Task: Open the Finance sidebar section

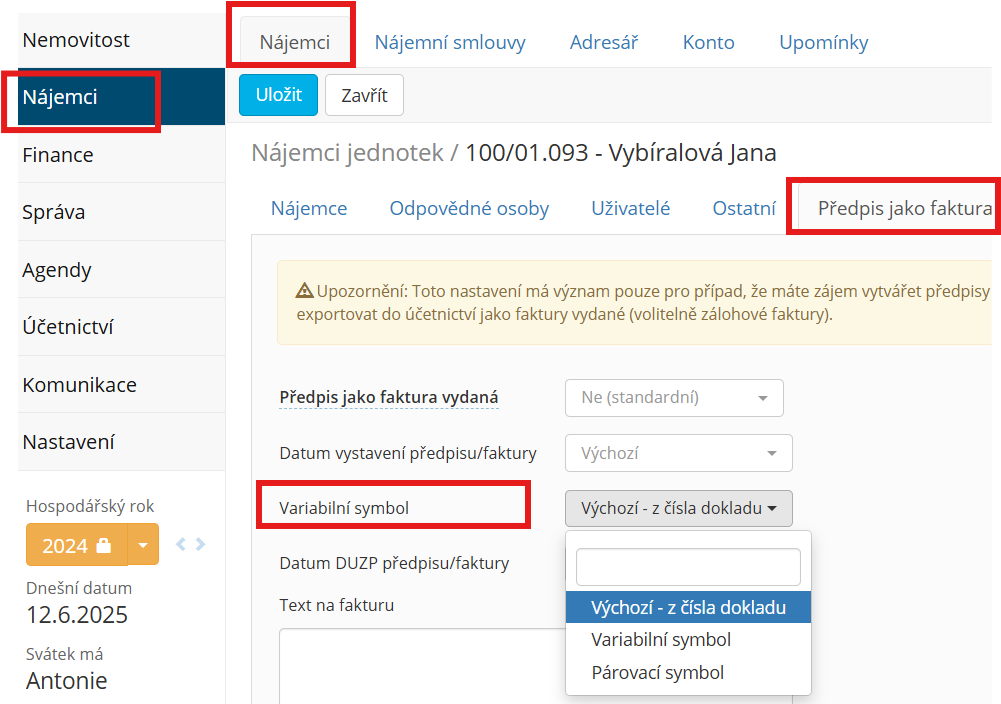Action: point(121,154)
